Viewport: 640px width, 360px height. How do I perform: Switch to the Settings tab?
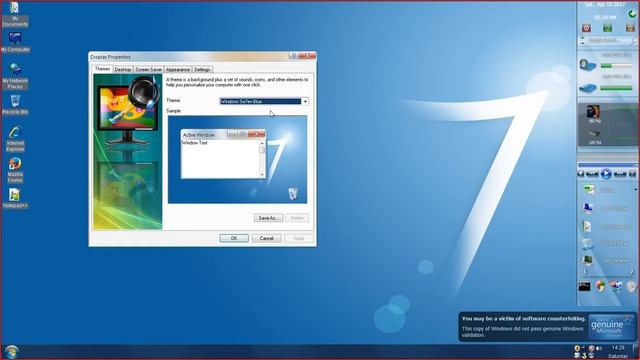click(x=202, y=70)
